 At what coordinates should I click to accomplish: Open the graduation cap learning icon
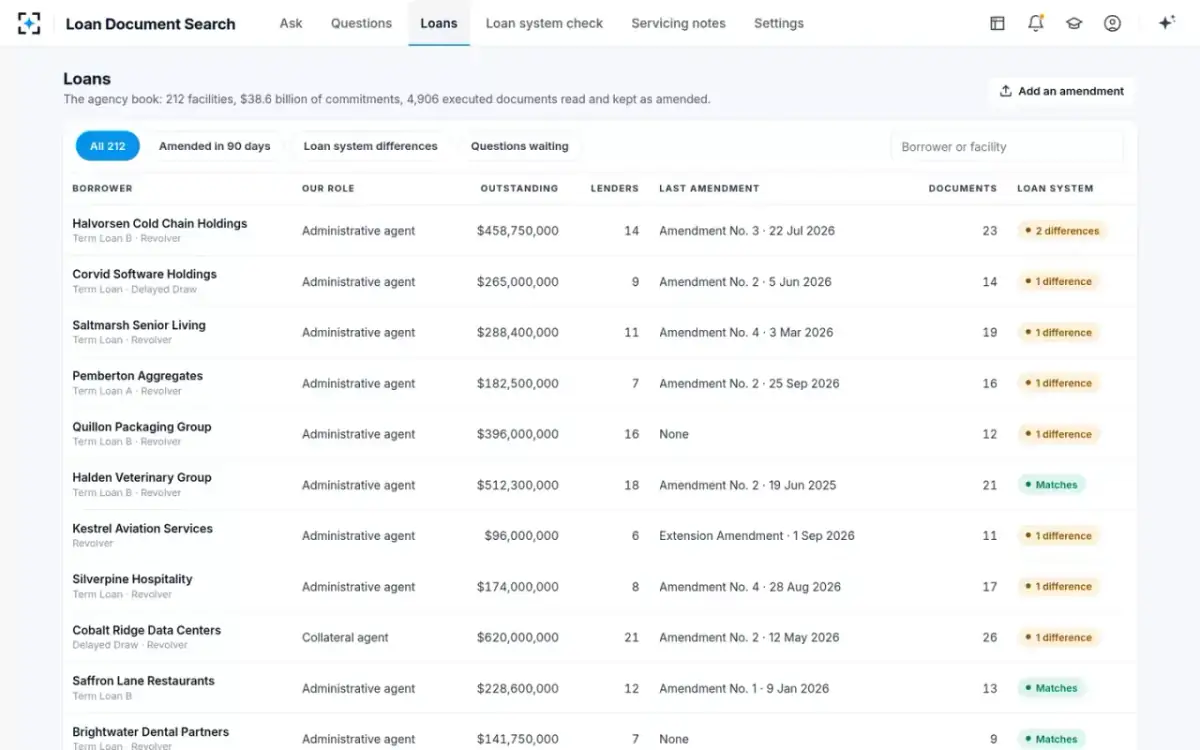[x=1074, y=23]
